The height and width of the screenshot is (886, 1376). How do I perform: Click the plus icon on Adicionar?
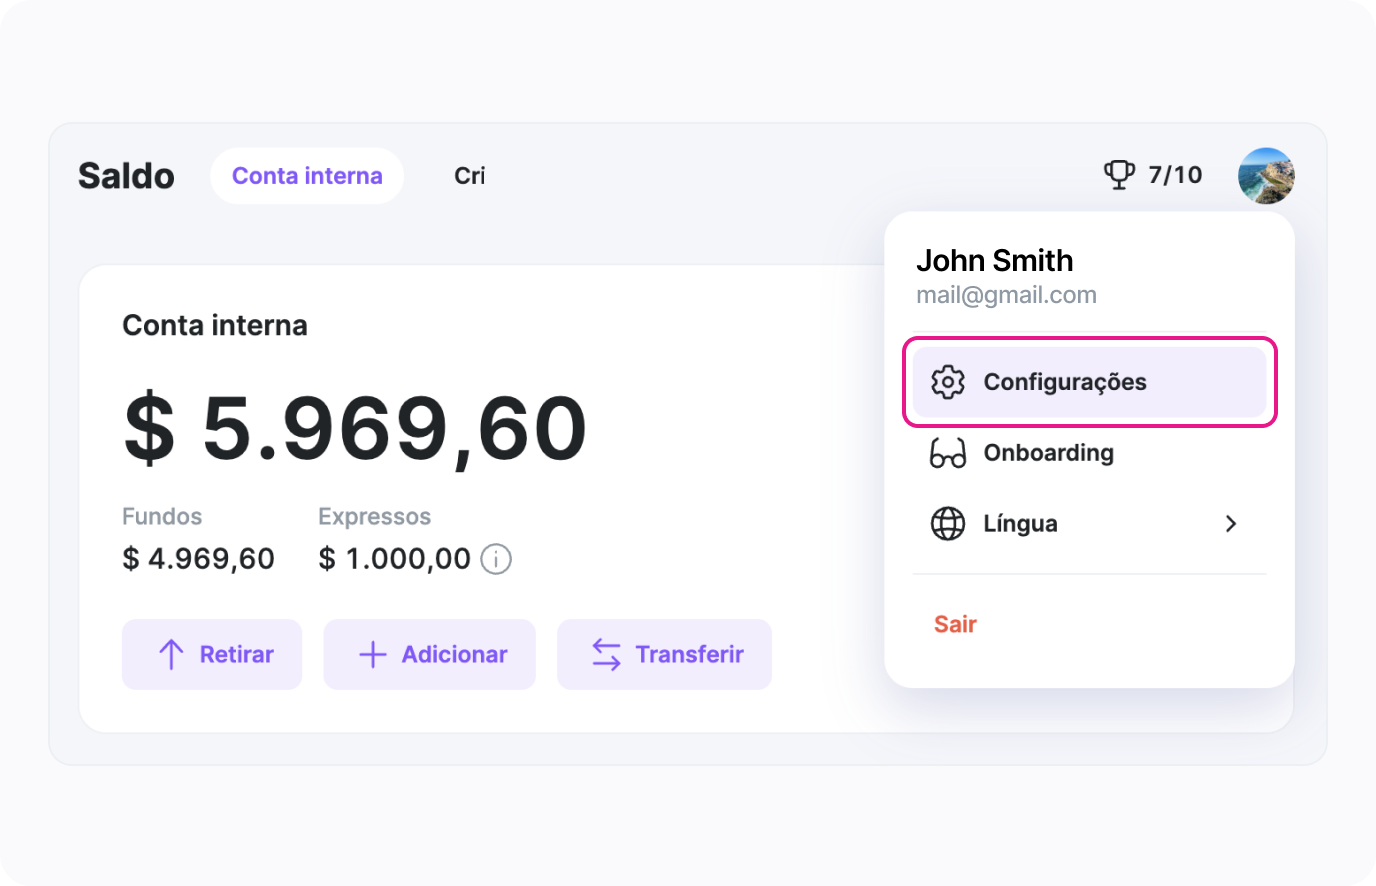point(372,654)
